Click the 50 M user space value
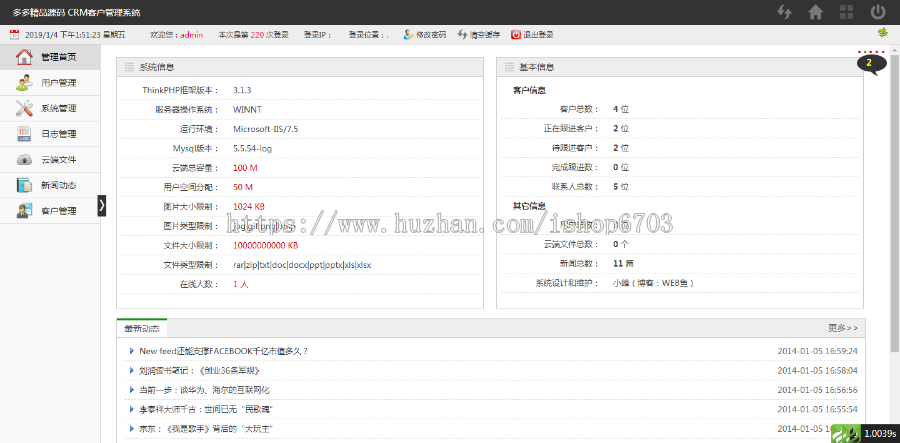Screen dimensions: 900x443 click(x=243, y=187)
